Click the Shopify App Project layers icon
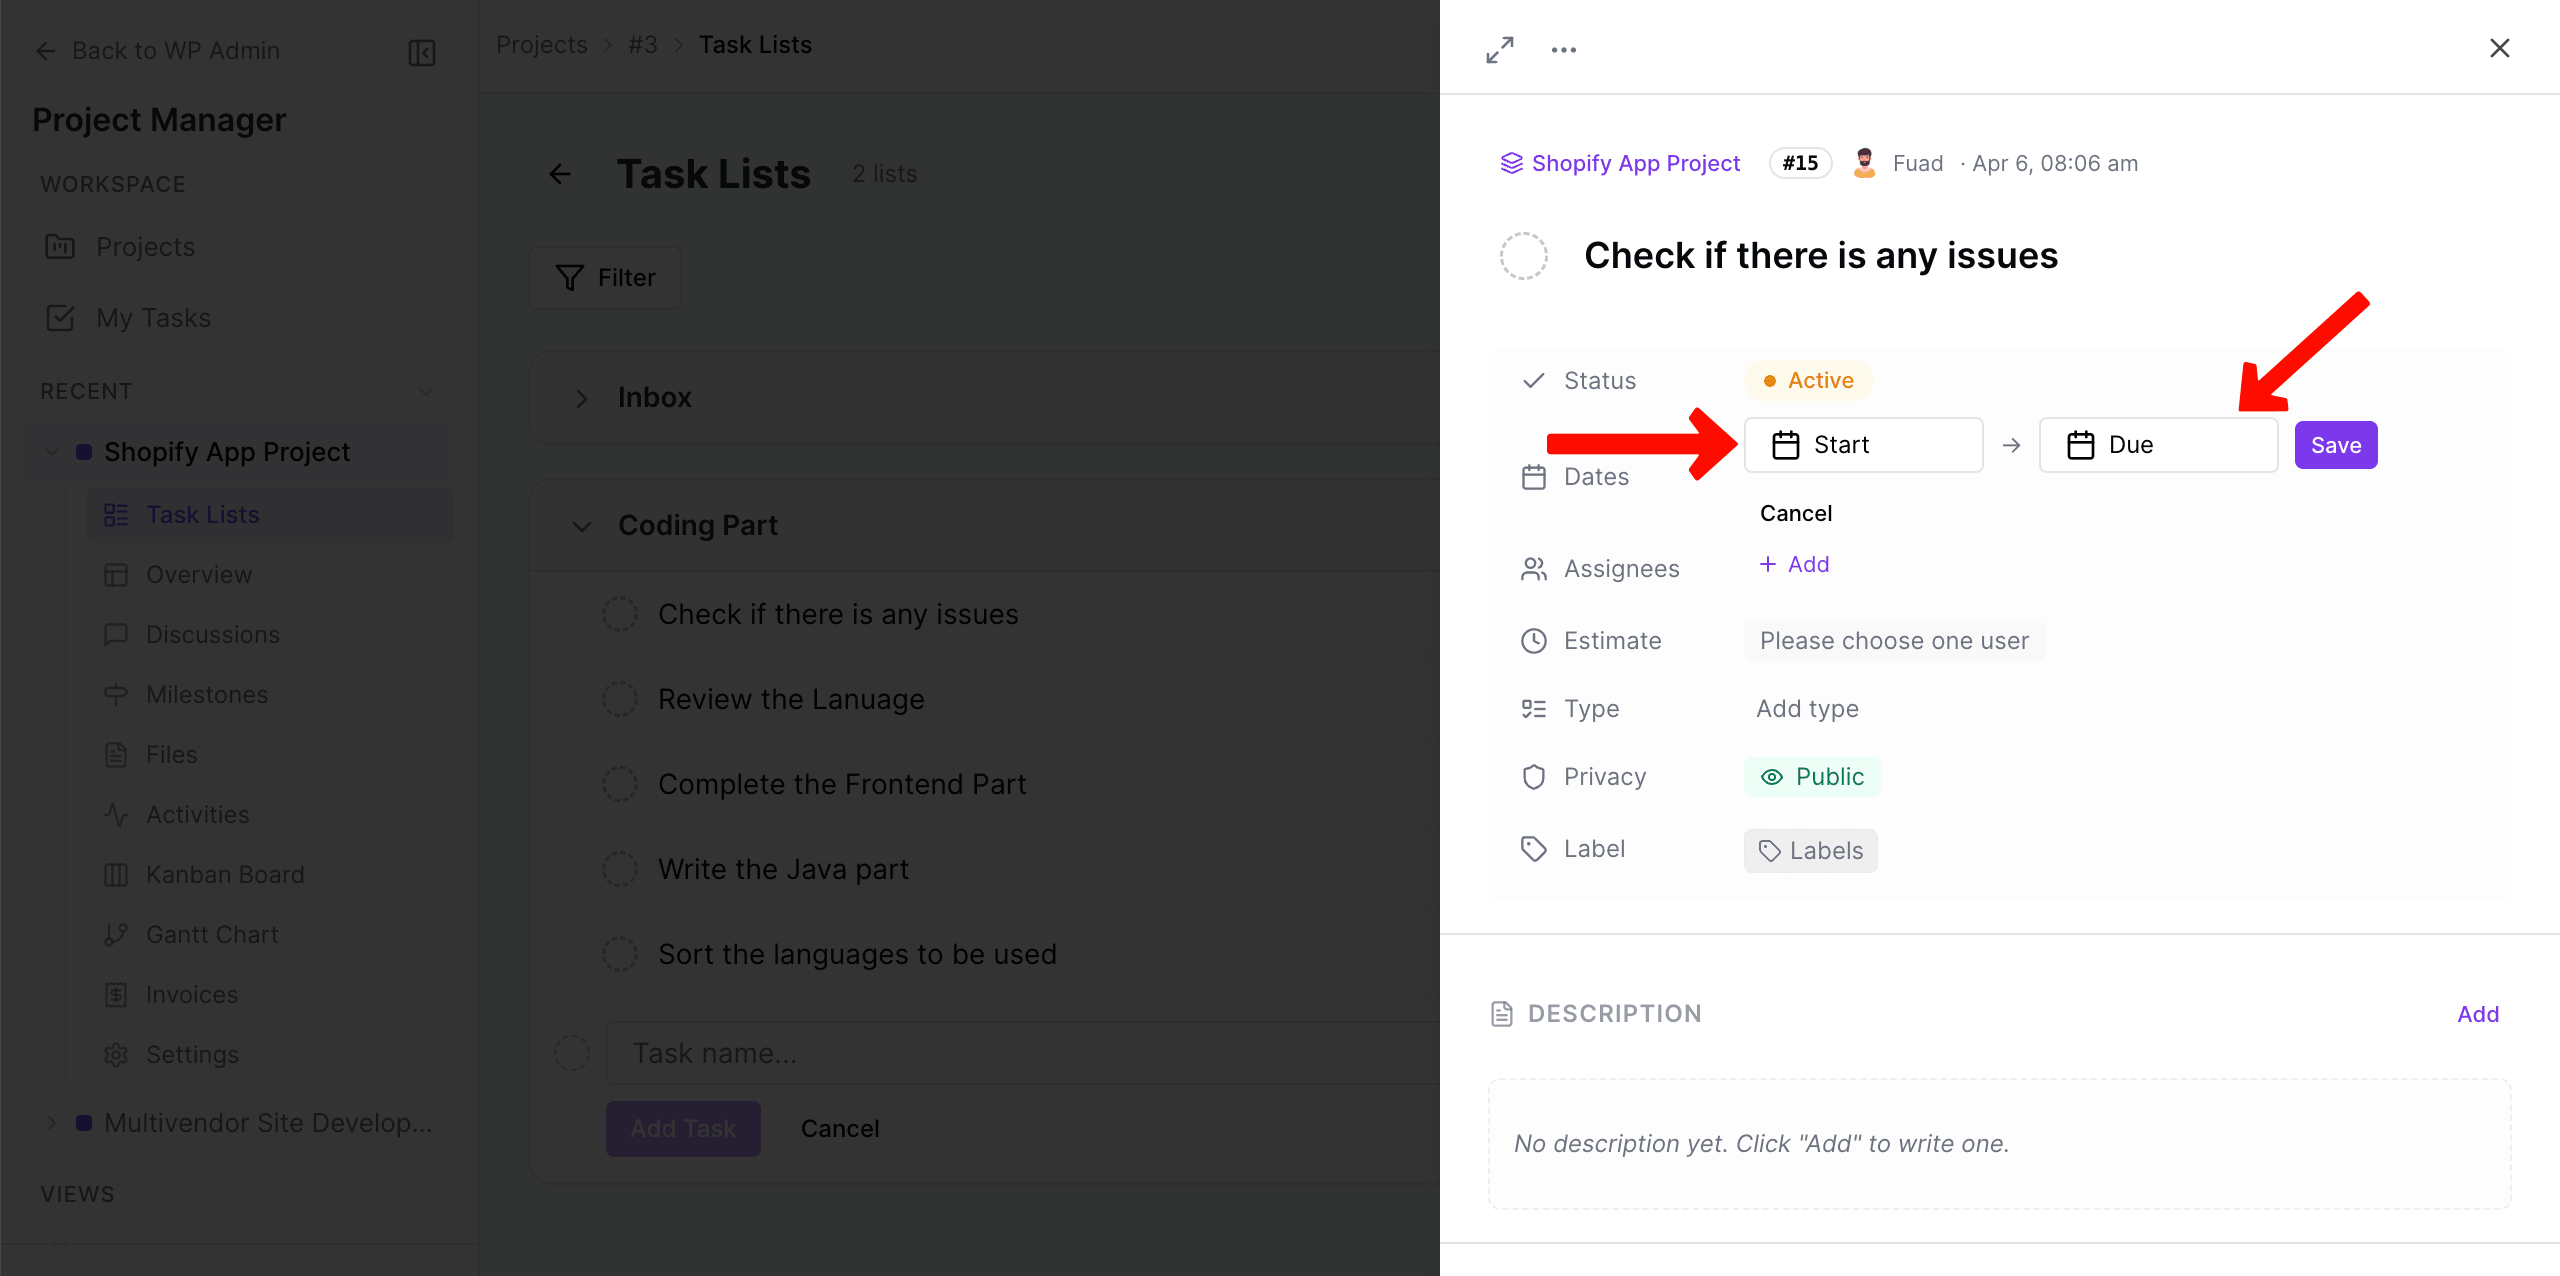Viewport: 2560px width, 1276px height. [x=1511, y=163]
